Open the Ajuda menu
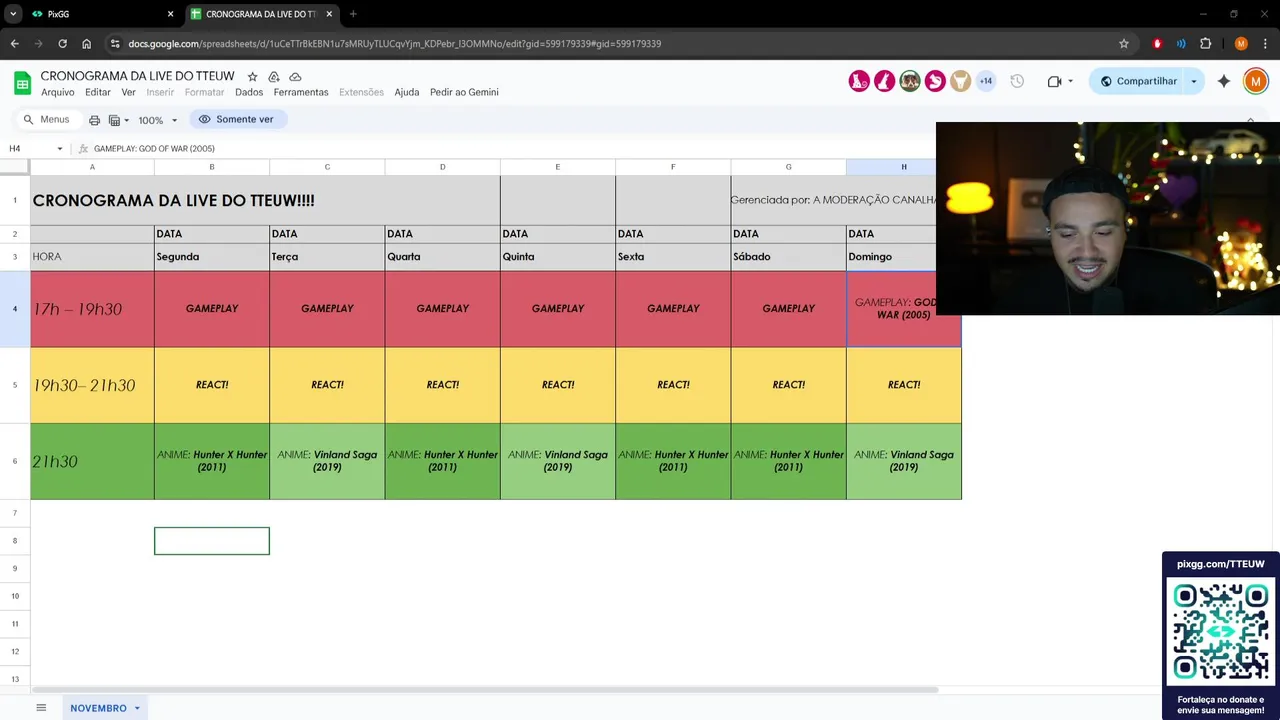This screenshot has height=720, width=1280. 407,92
